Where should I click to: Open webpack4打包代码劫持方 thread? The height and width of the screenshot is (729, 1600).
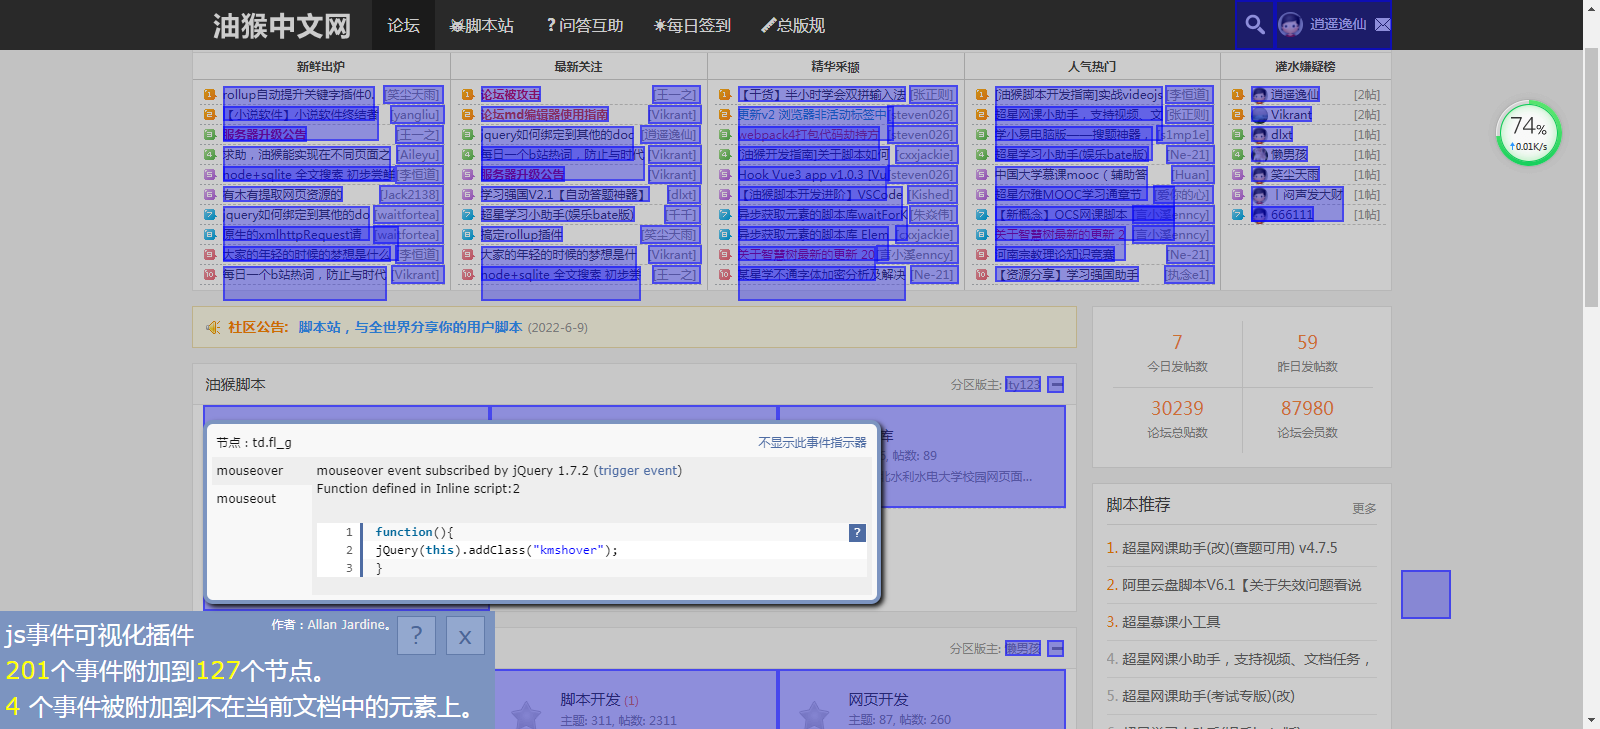(x=811, y=134)
